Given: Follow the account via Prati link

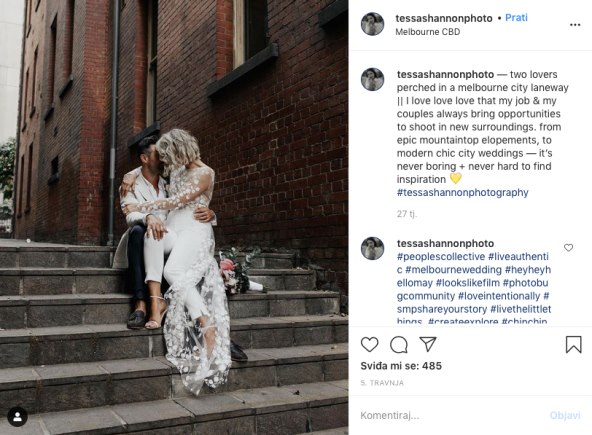Looking at the screenshot, I should (516, 18).
